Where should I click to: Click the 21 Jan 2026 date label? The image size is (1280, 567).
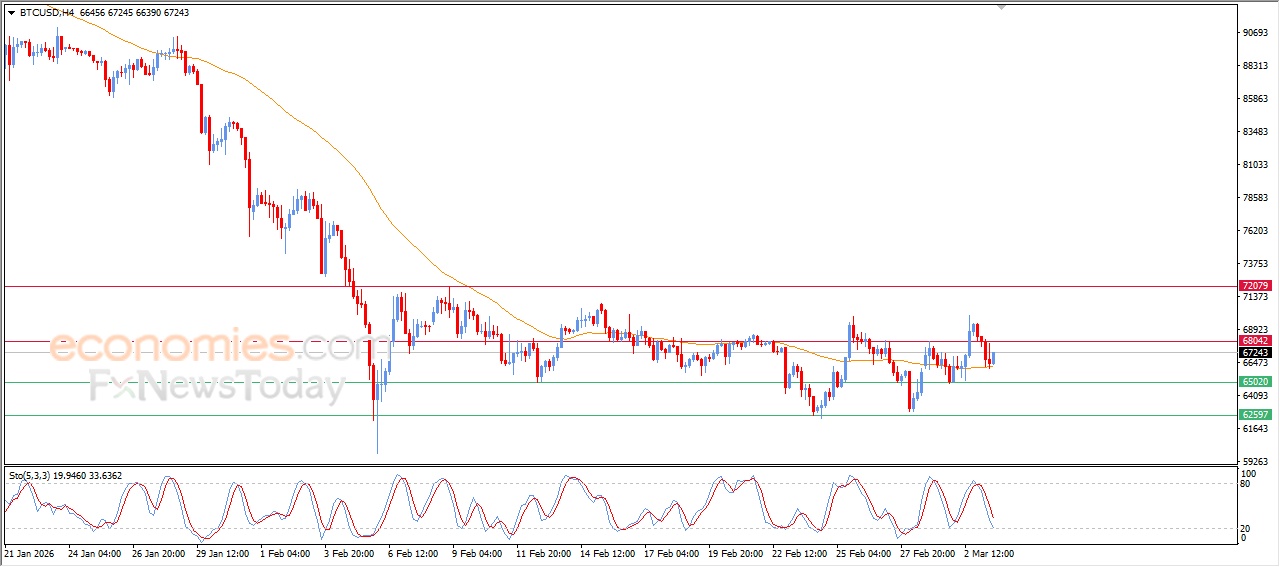(x=32, y=552)
